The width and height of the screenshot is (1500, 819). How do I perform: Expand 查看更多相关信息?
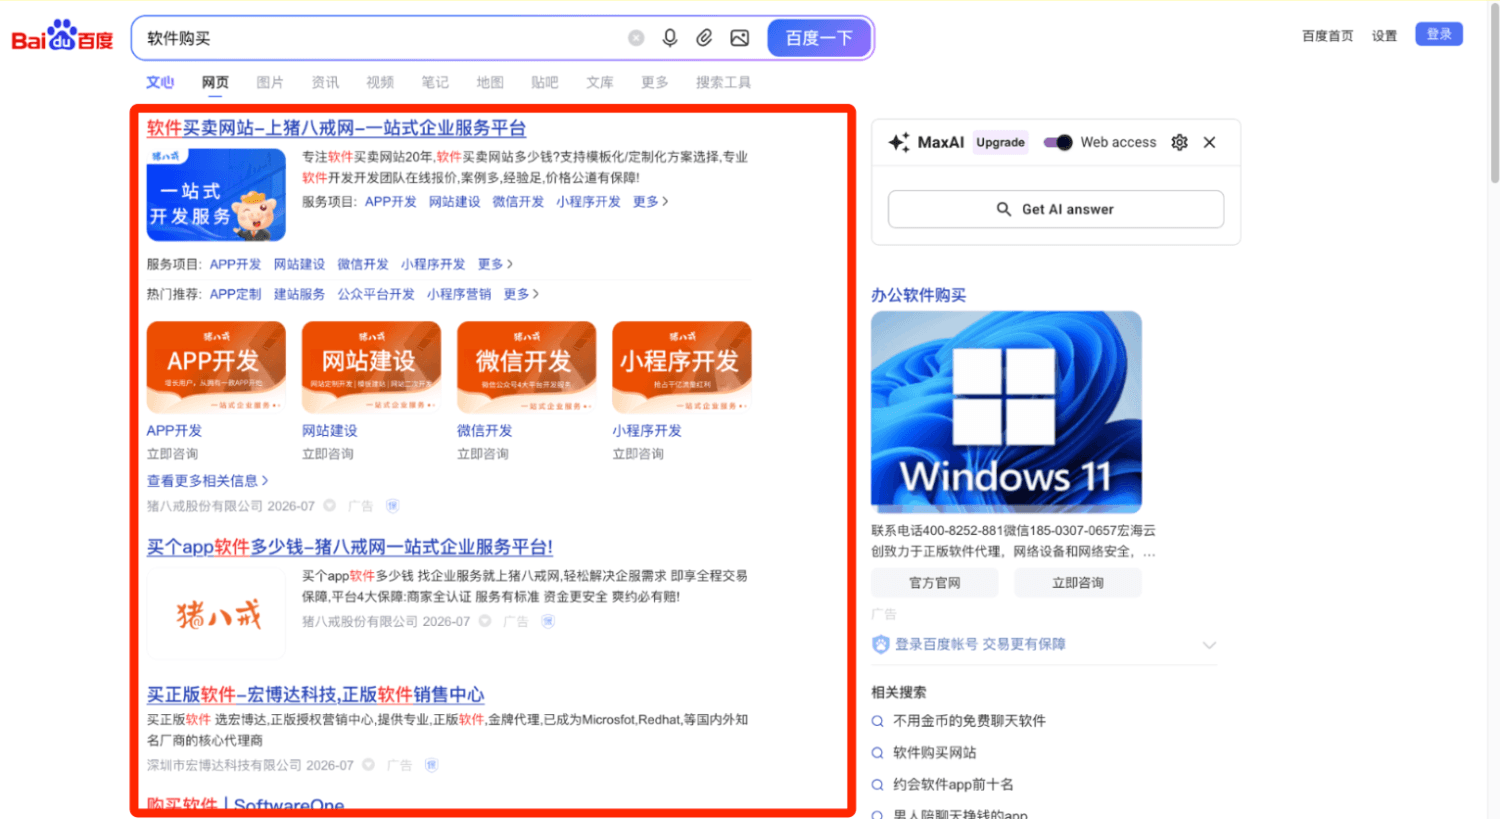(x=208, y=481)
